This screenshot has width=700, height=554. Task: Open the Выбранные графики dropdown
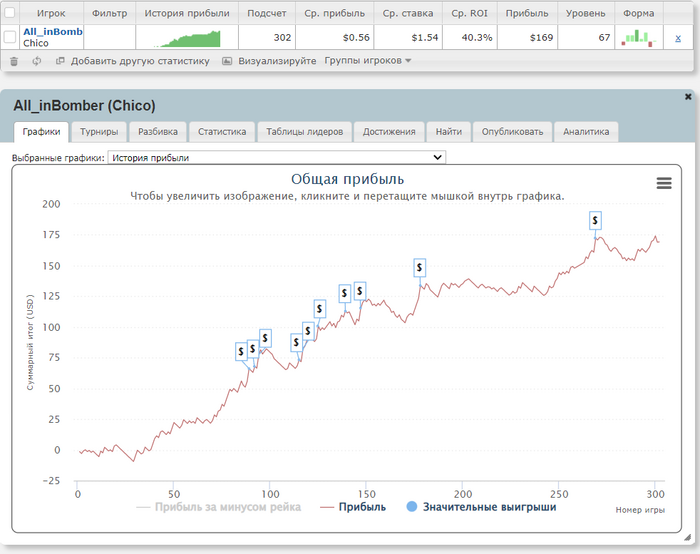(277, 157)
